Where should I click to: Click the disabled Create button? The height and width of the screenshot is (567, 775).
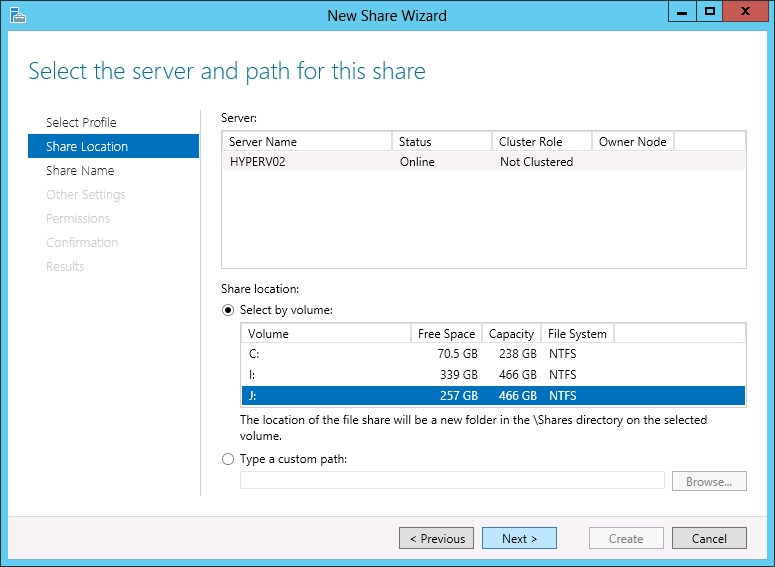point(626,538)
